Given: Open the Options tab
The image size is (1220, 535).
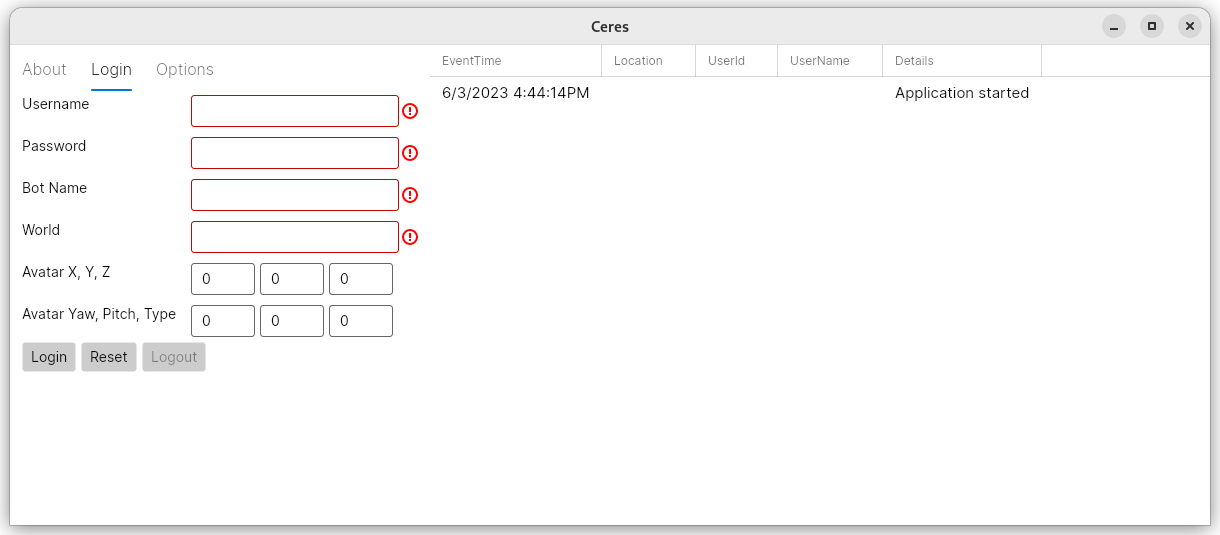Looking at the screenshot, I should [185, 69].
